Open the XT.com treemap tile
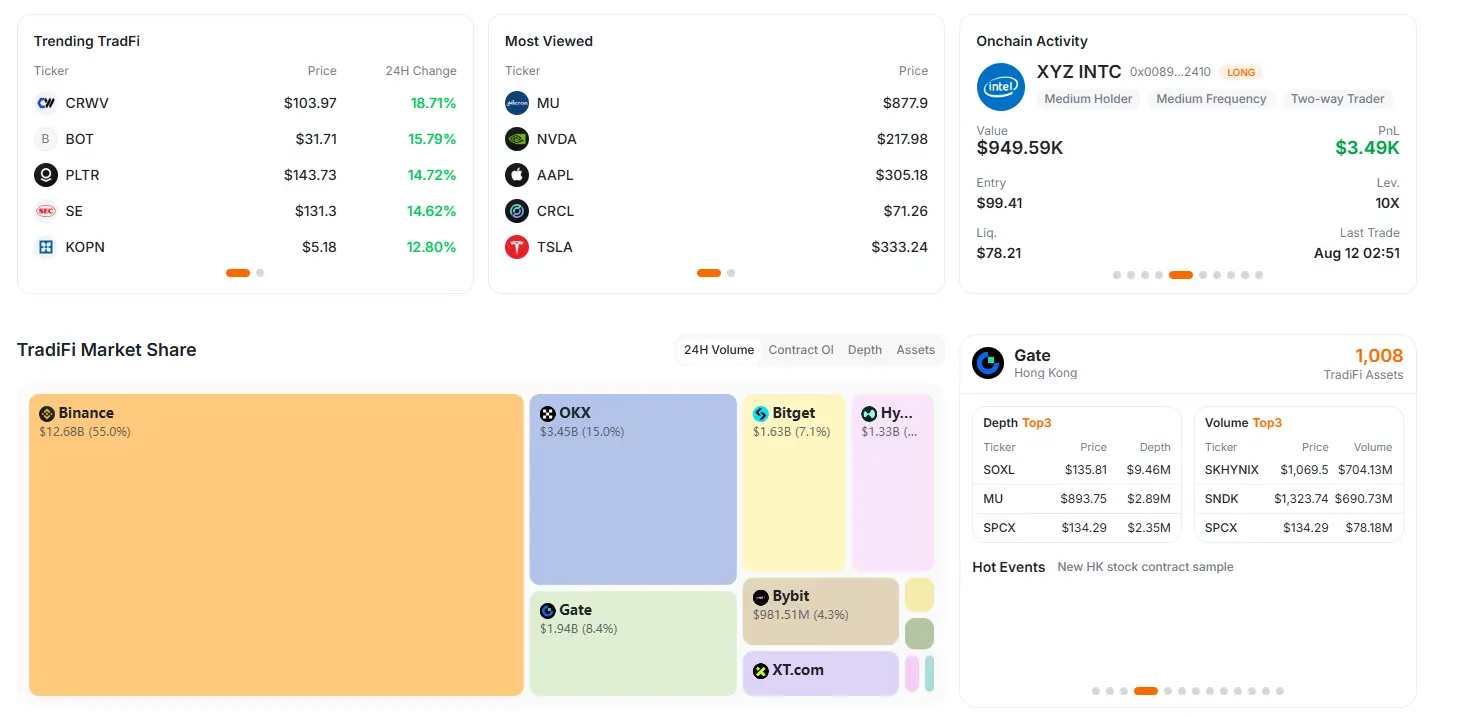1457x717 pixels. pos(821,673)
